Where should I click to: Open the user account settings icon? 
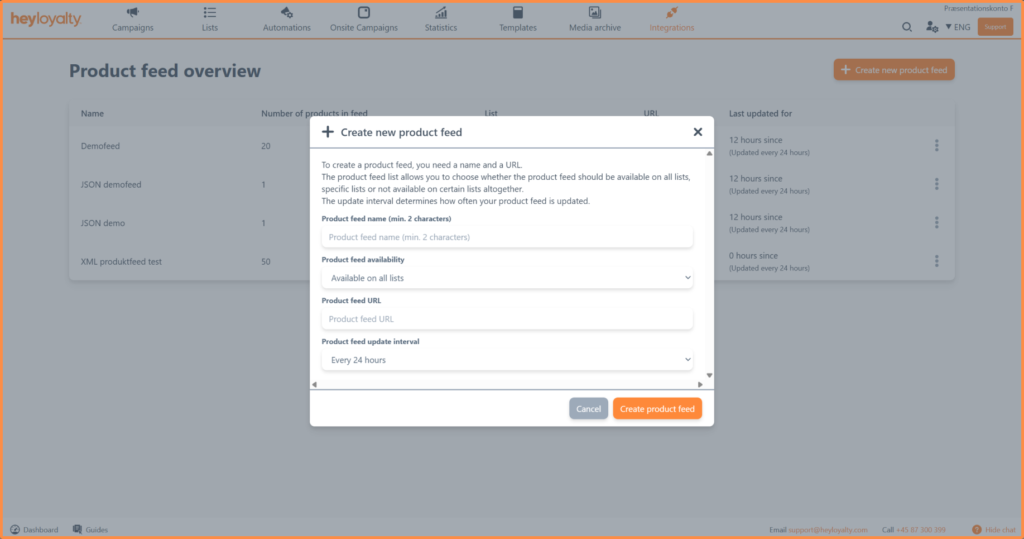click(931, 27)
